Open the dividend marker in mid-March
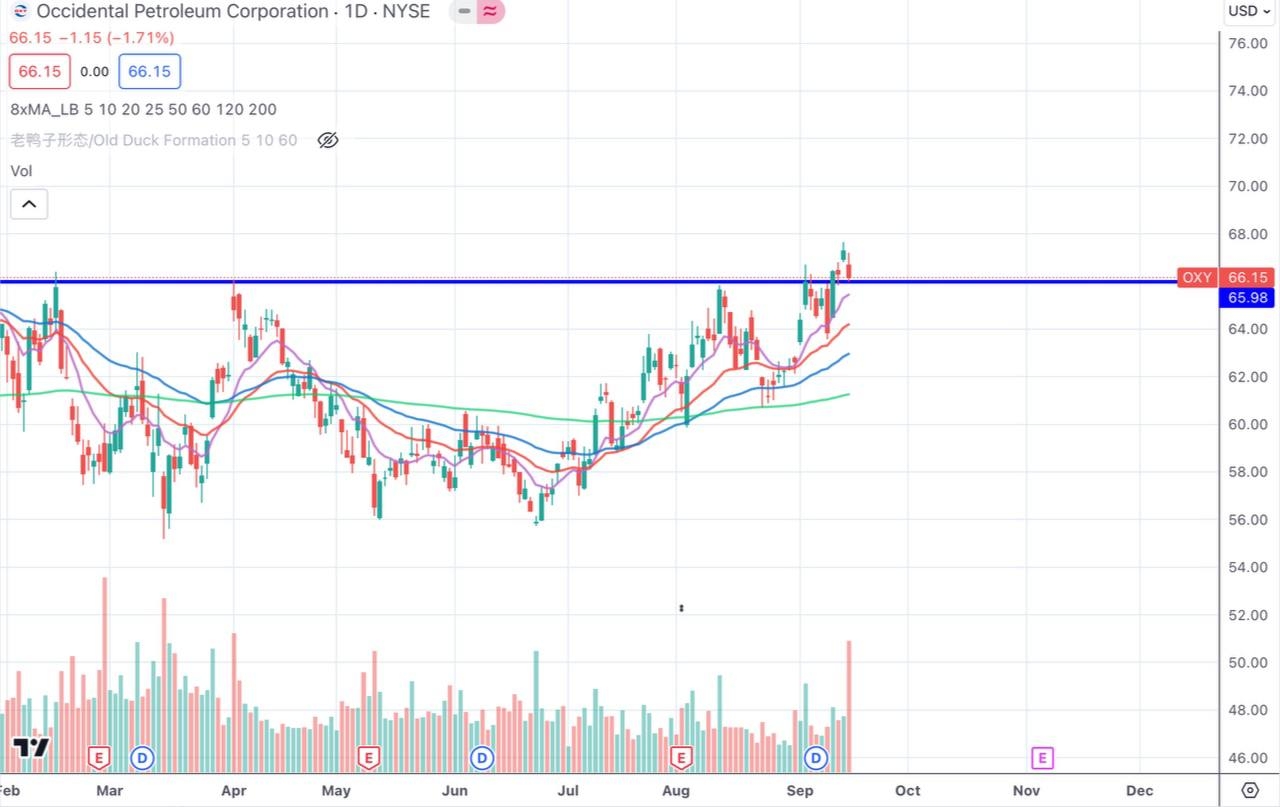 point(142,758)
